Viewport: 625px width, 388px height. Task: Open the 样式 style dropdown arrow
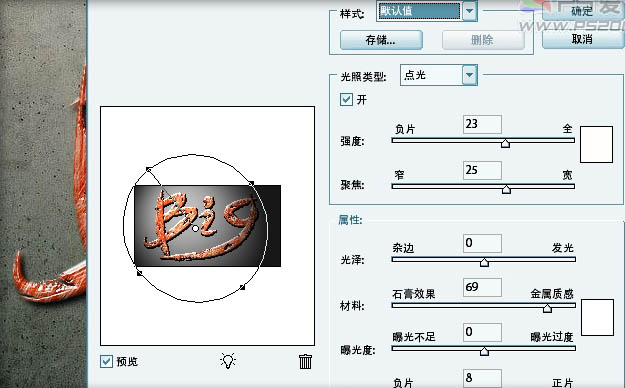point(470,11)
